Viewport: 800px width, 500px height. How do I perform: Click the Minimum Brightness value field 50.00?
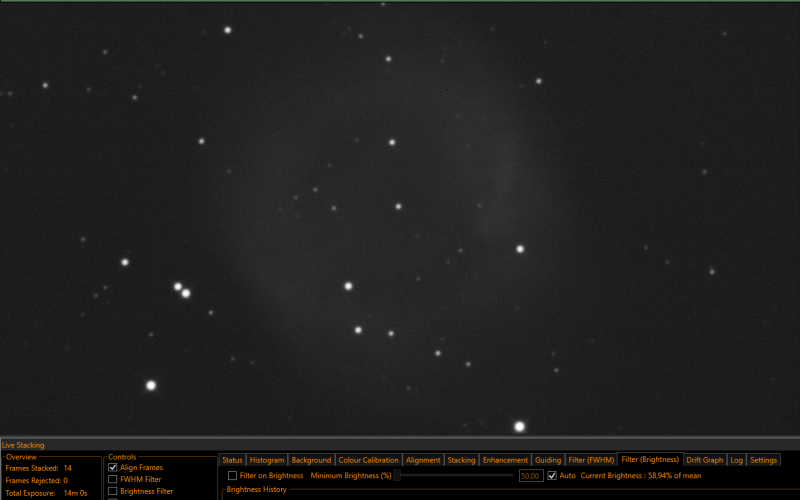click(x=531, y=476)
